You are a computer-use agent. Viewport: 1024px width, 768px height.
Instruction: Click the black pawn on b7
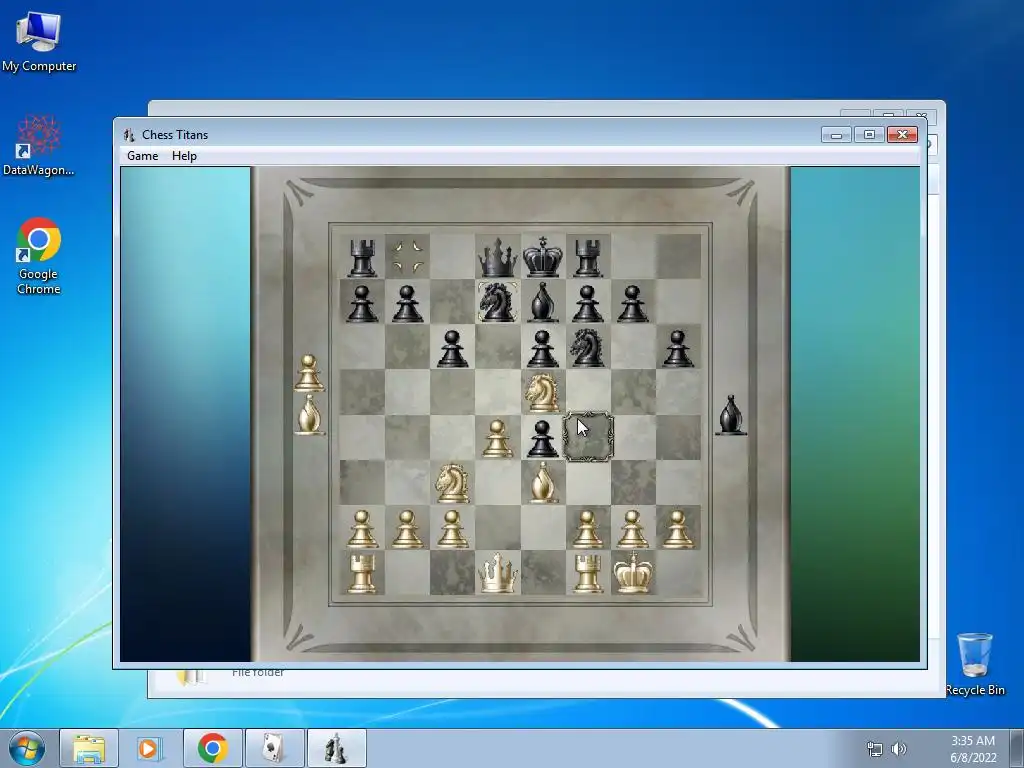(x=408, y=304)
